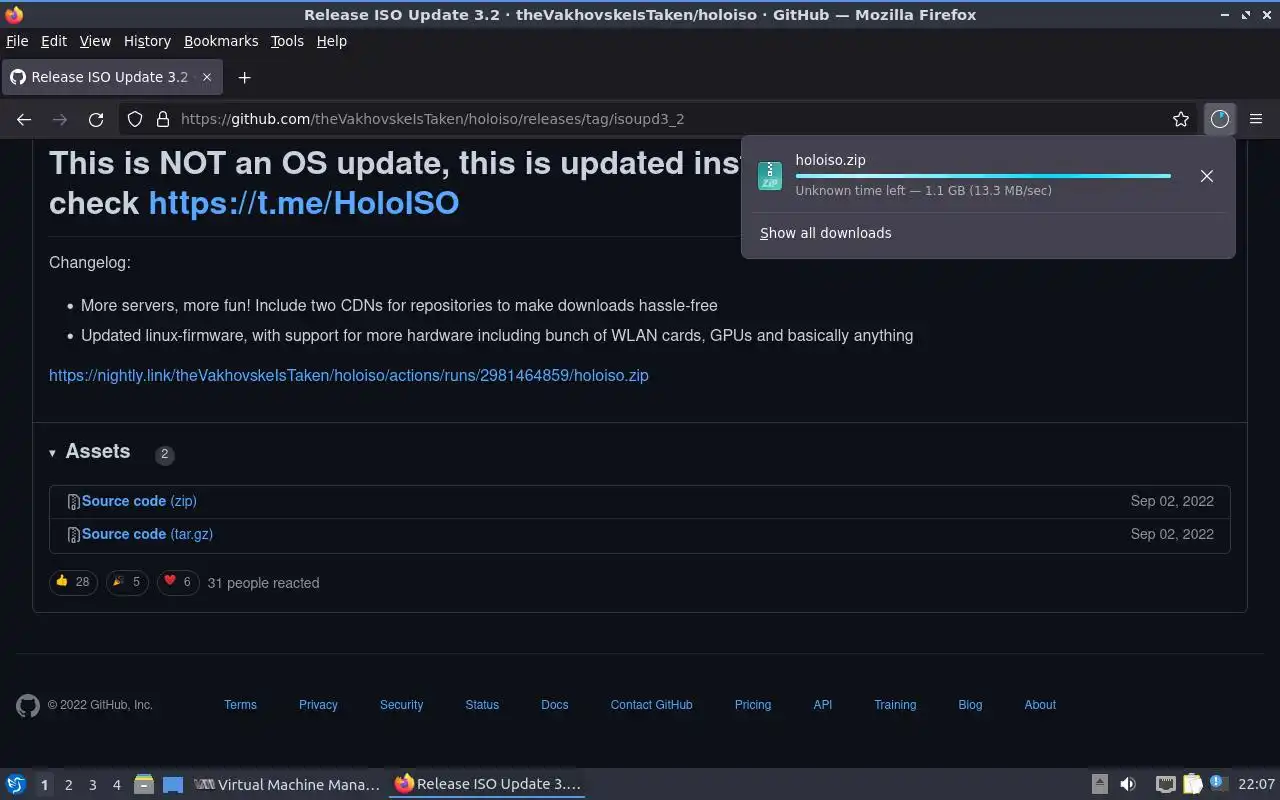
Task: Click archive icon beside Source code (tar.gz)
Action: (73, 535)
